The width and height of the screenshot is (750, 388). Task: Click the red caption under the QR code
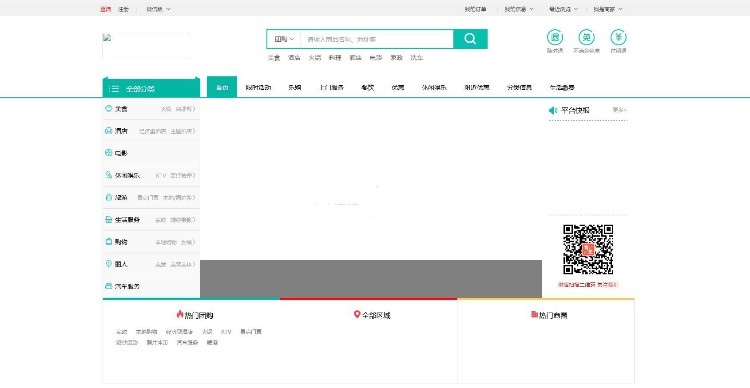(x=588, y=285)
